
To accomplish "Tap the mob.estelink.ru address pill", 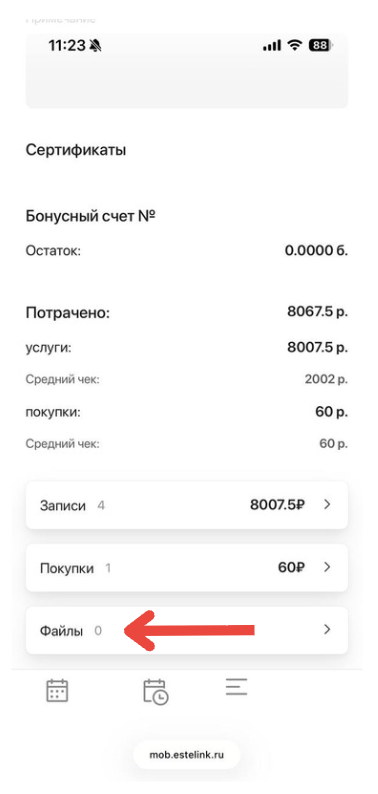I will pyautogui.click(x=186, y=755).
